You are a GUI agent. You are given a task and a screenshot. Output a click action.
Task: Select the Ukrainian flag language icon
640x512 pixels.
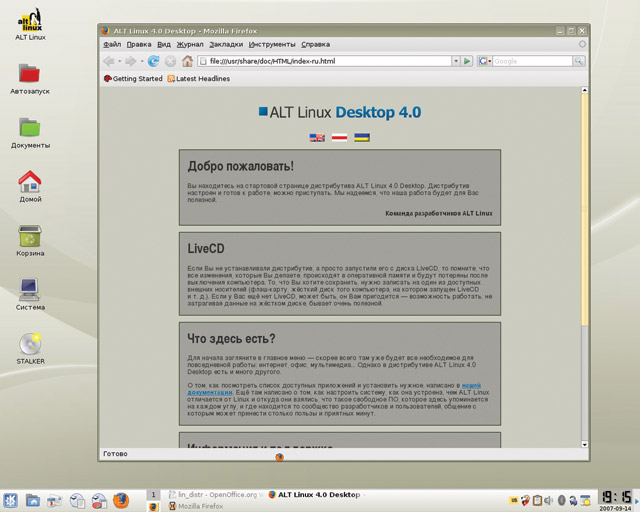tap(362, 138)
